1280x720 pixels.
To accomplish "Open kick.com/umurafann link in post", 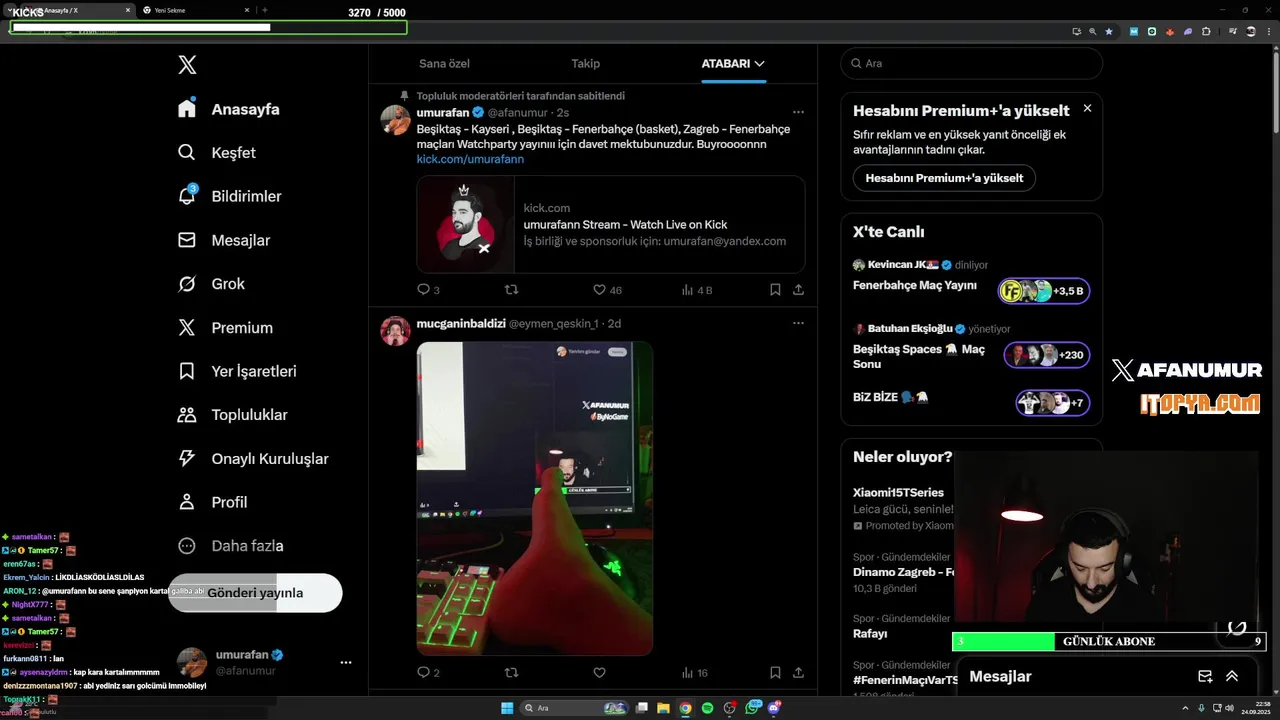I will (470, 159).
